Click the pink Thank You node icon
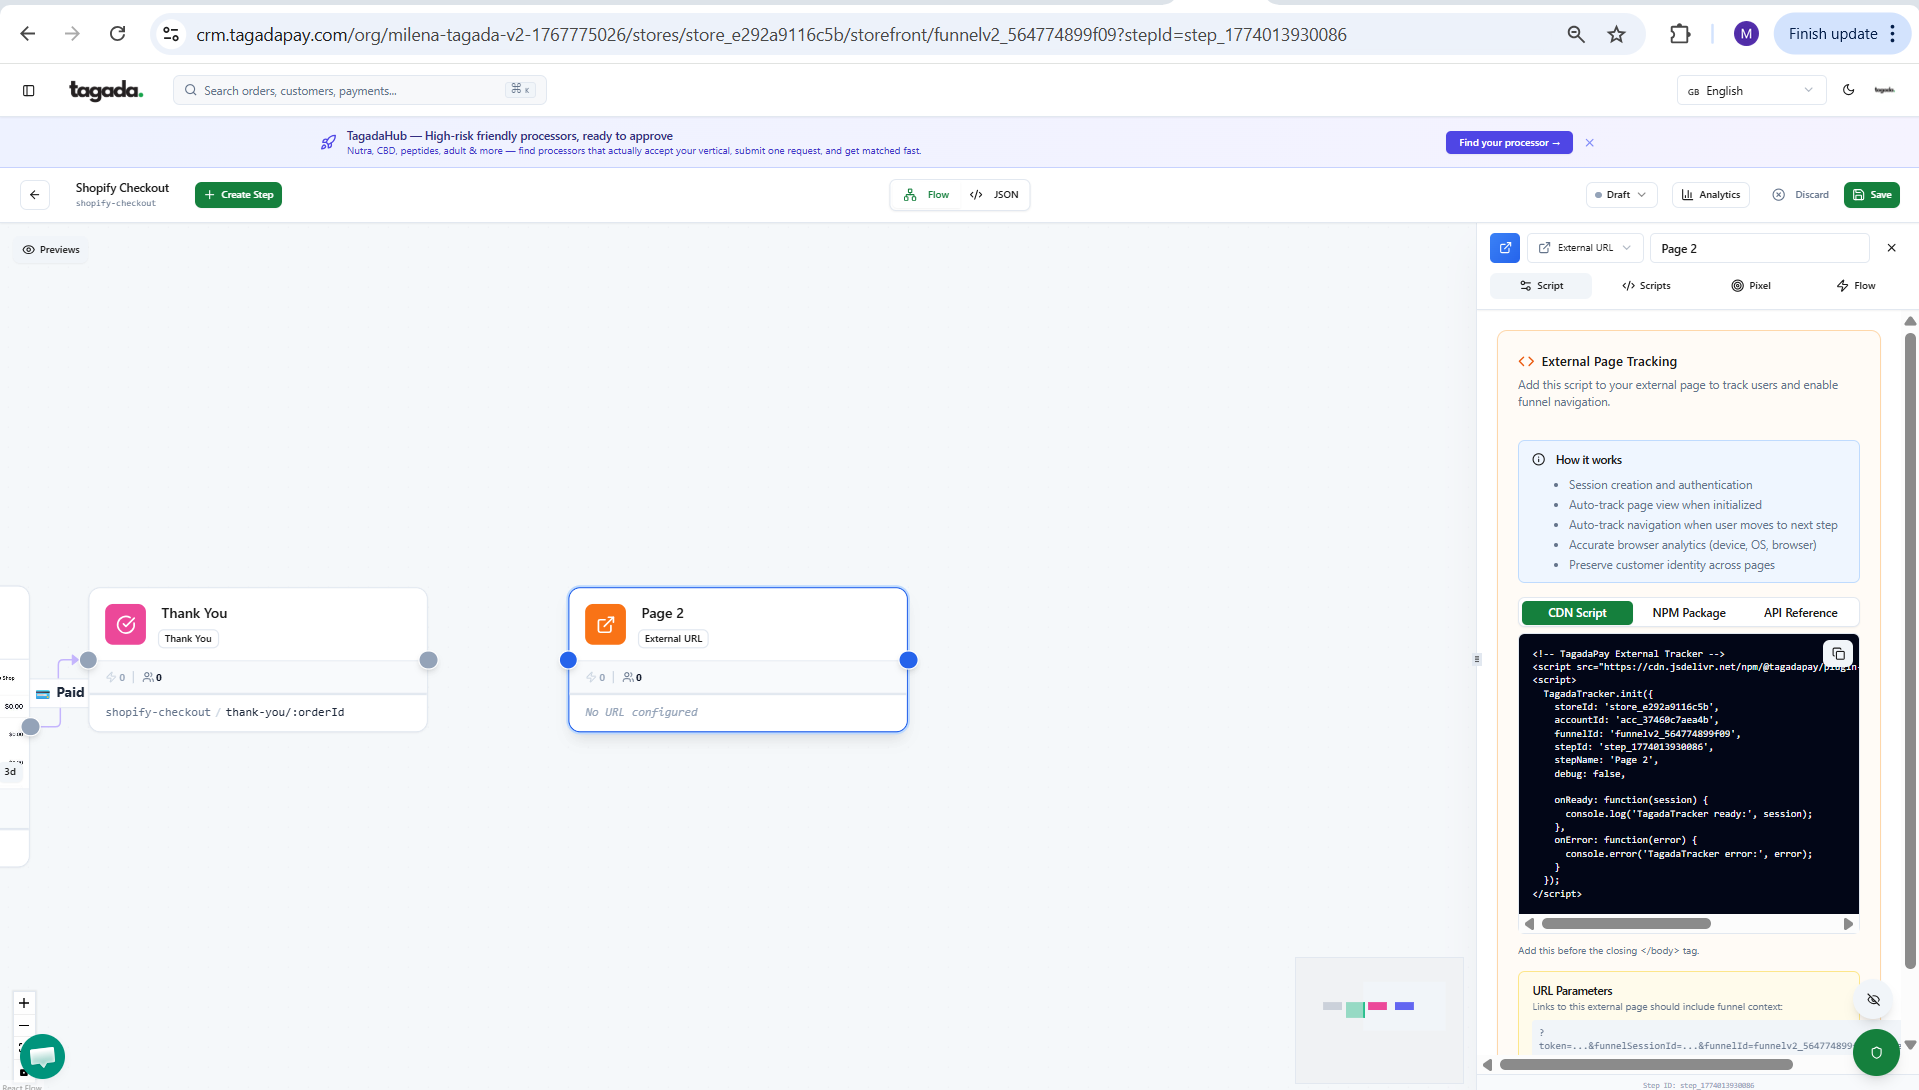The width and height of the screenshot is (1919, 1090). click(x=126, y=624)
